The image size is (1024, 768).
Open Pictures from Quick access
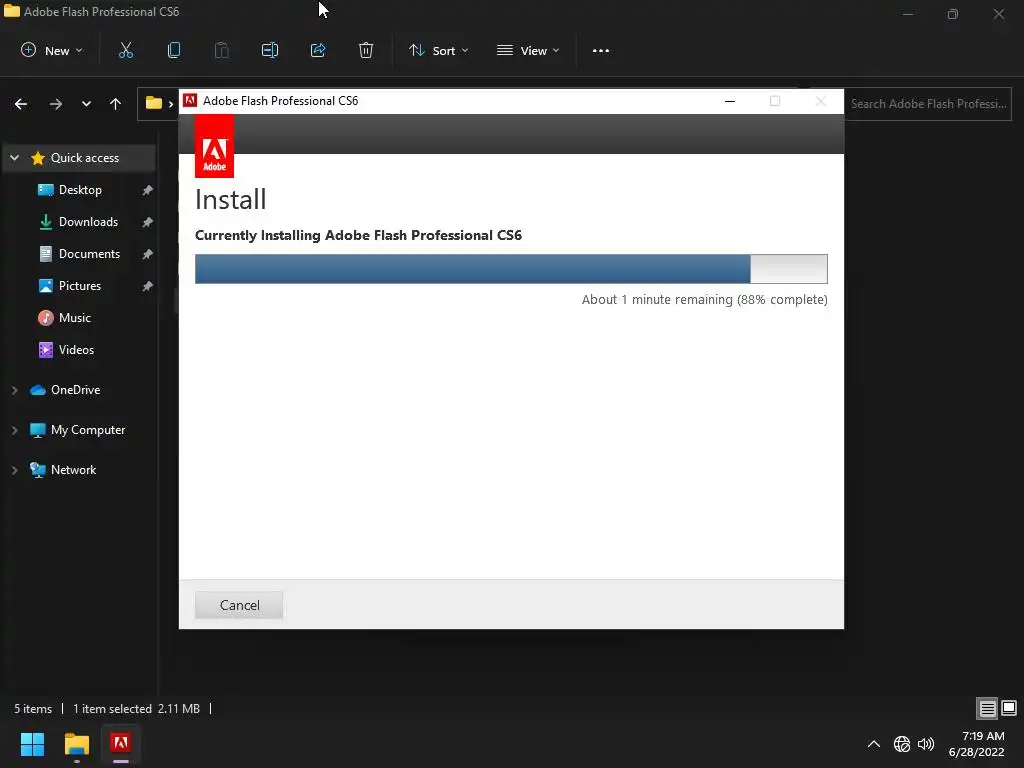80,286
